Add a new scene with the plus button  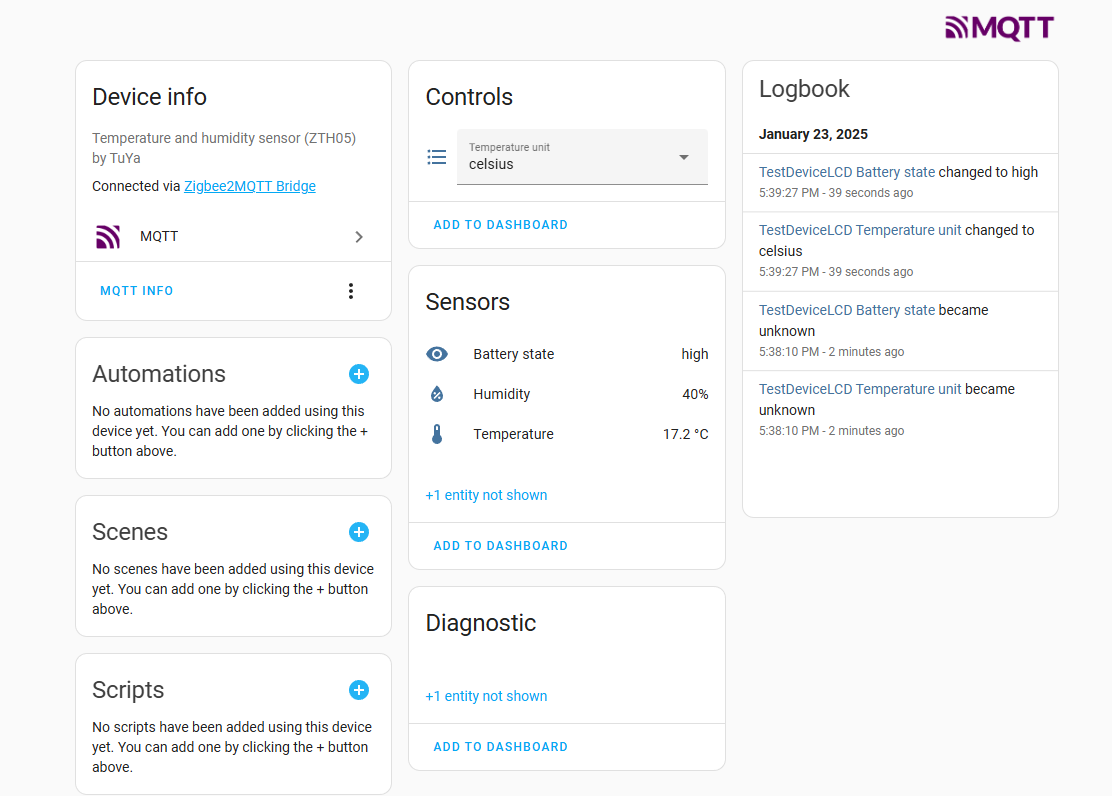click(359, 532)
